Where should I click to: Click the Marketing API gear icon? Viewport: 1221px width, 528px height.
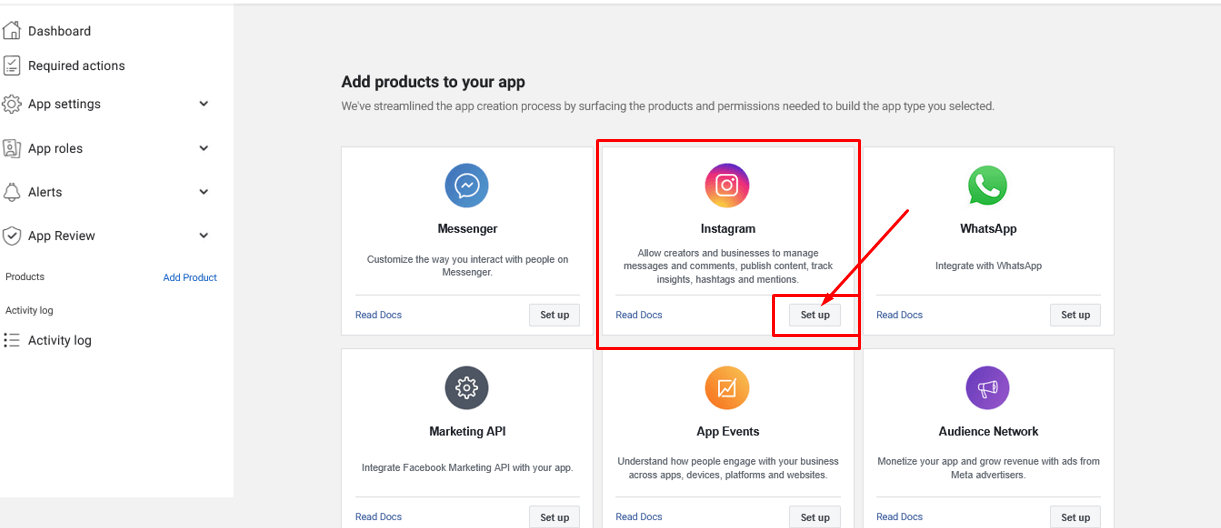[x=467, y=388]
